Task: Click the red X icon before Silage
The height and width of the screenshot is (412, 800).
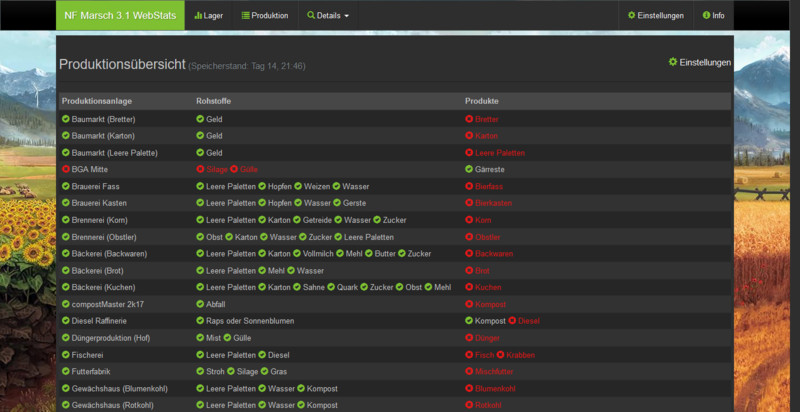Action: click(x=200, y=169)
